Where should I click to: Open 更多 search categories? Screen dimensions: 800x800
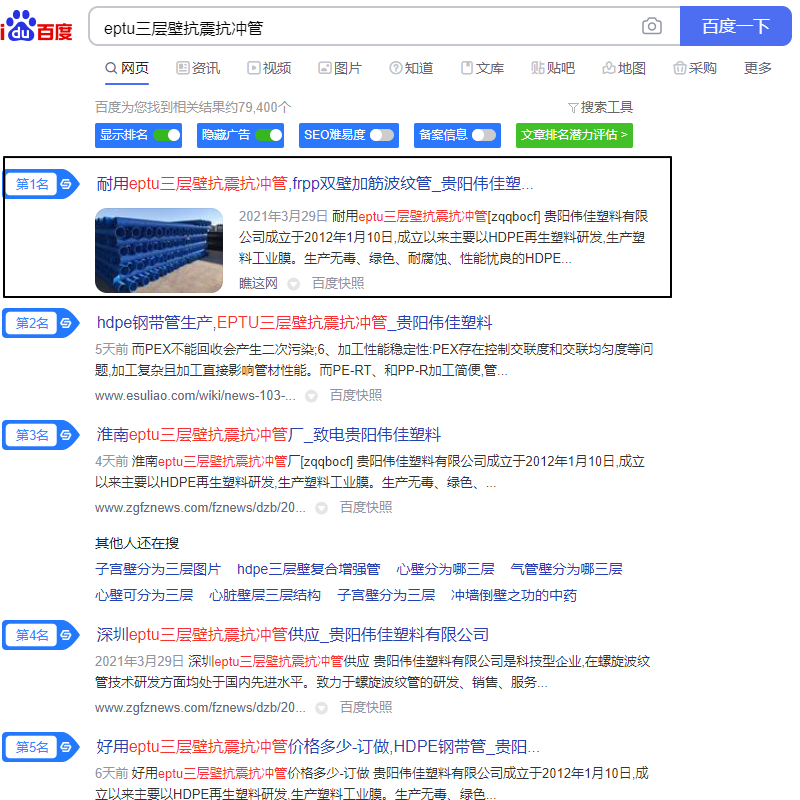[x=757, y=68]
